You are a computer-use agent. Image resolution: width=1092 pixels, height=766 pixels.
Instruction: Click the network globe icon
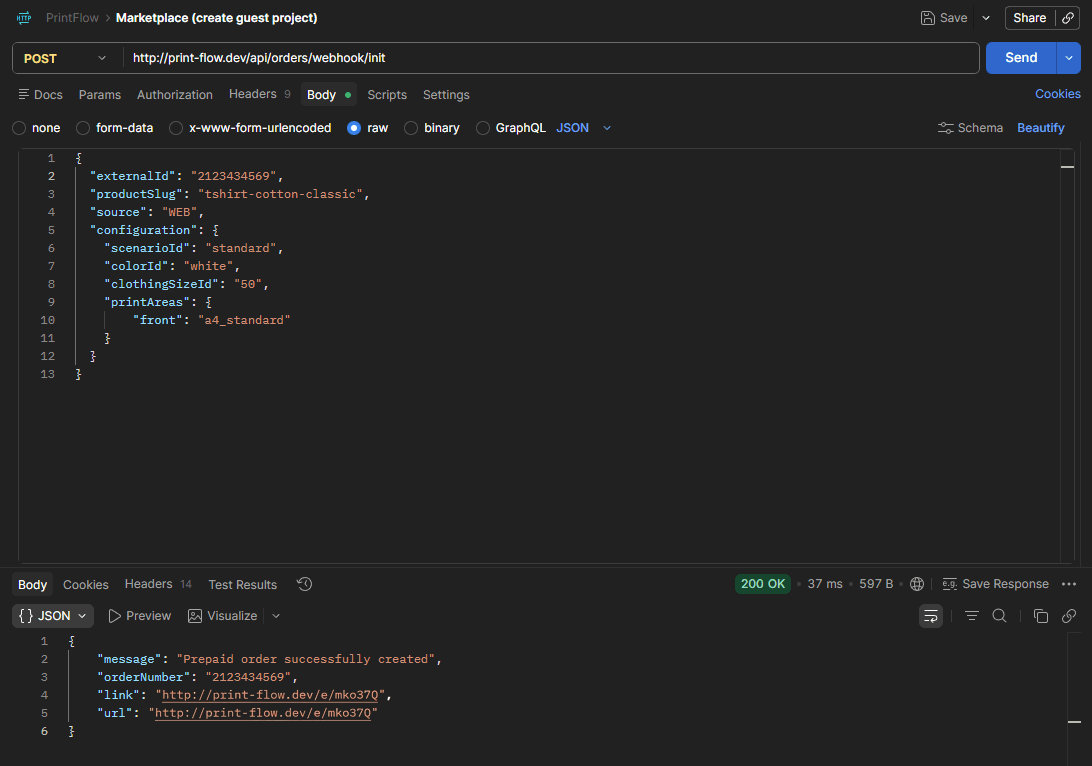917,584
